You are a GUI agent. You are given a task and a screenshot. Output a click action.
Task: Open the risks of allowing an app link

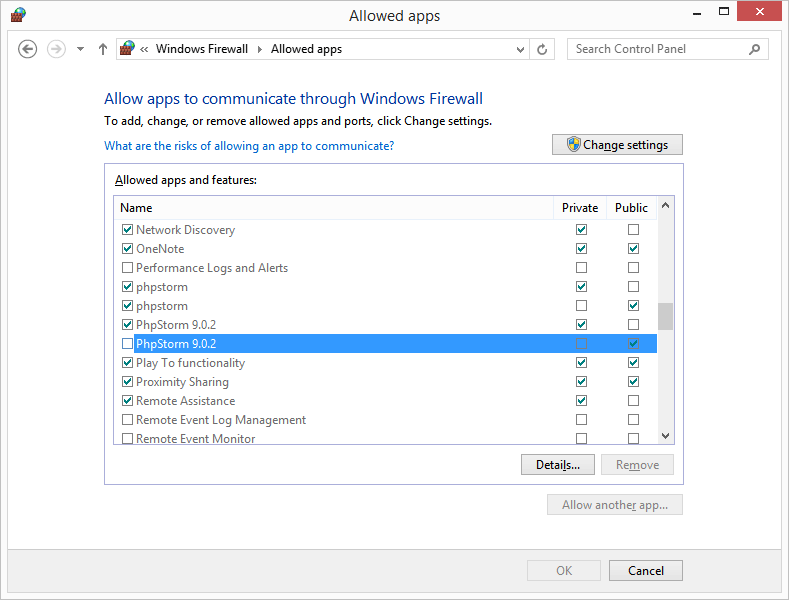[x=249, y=145]
